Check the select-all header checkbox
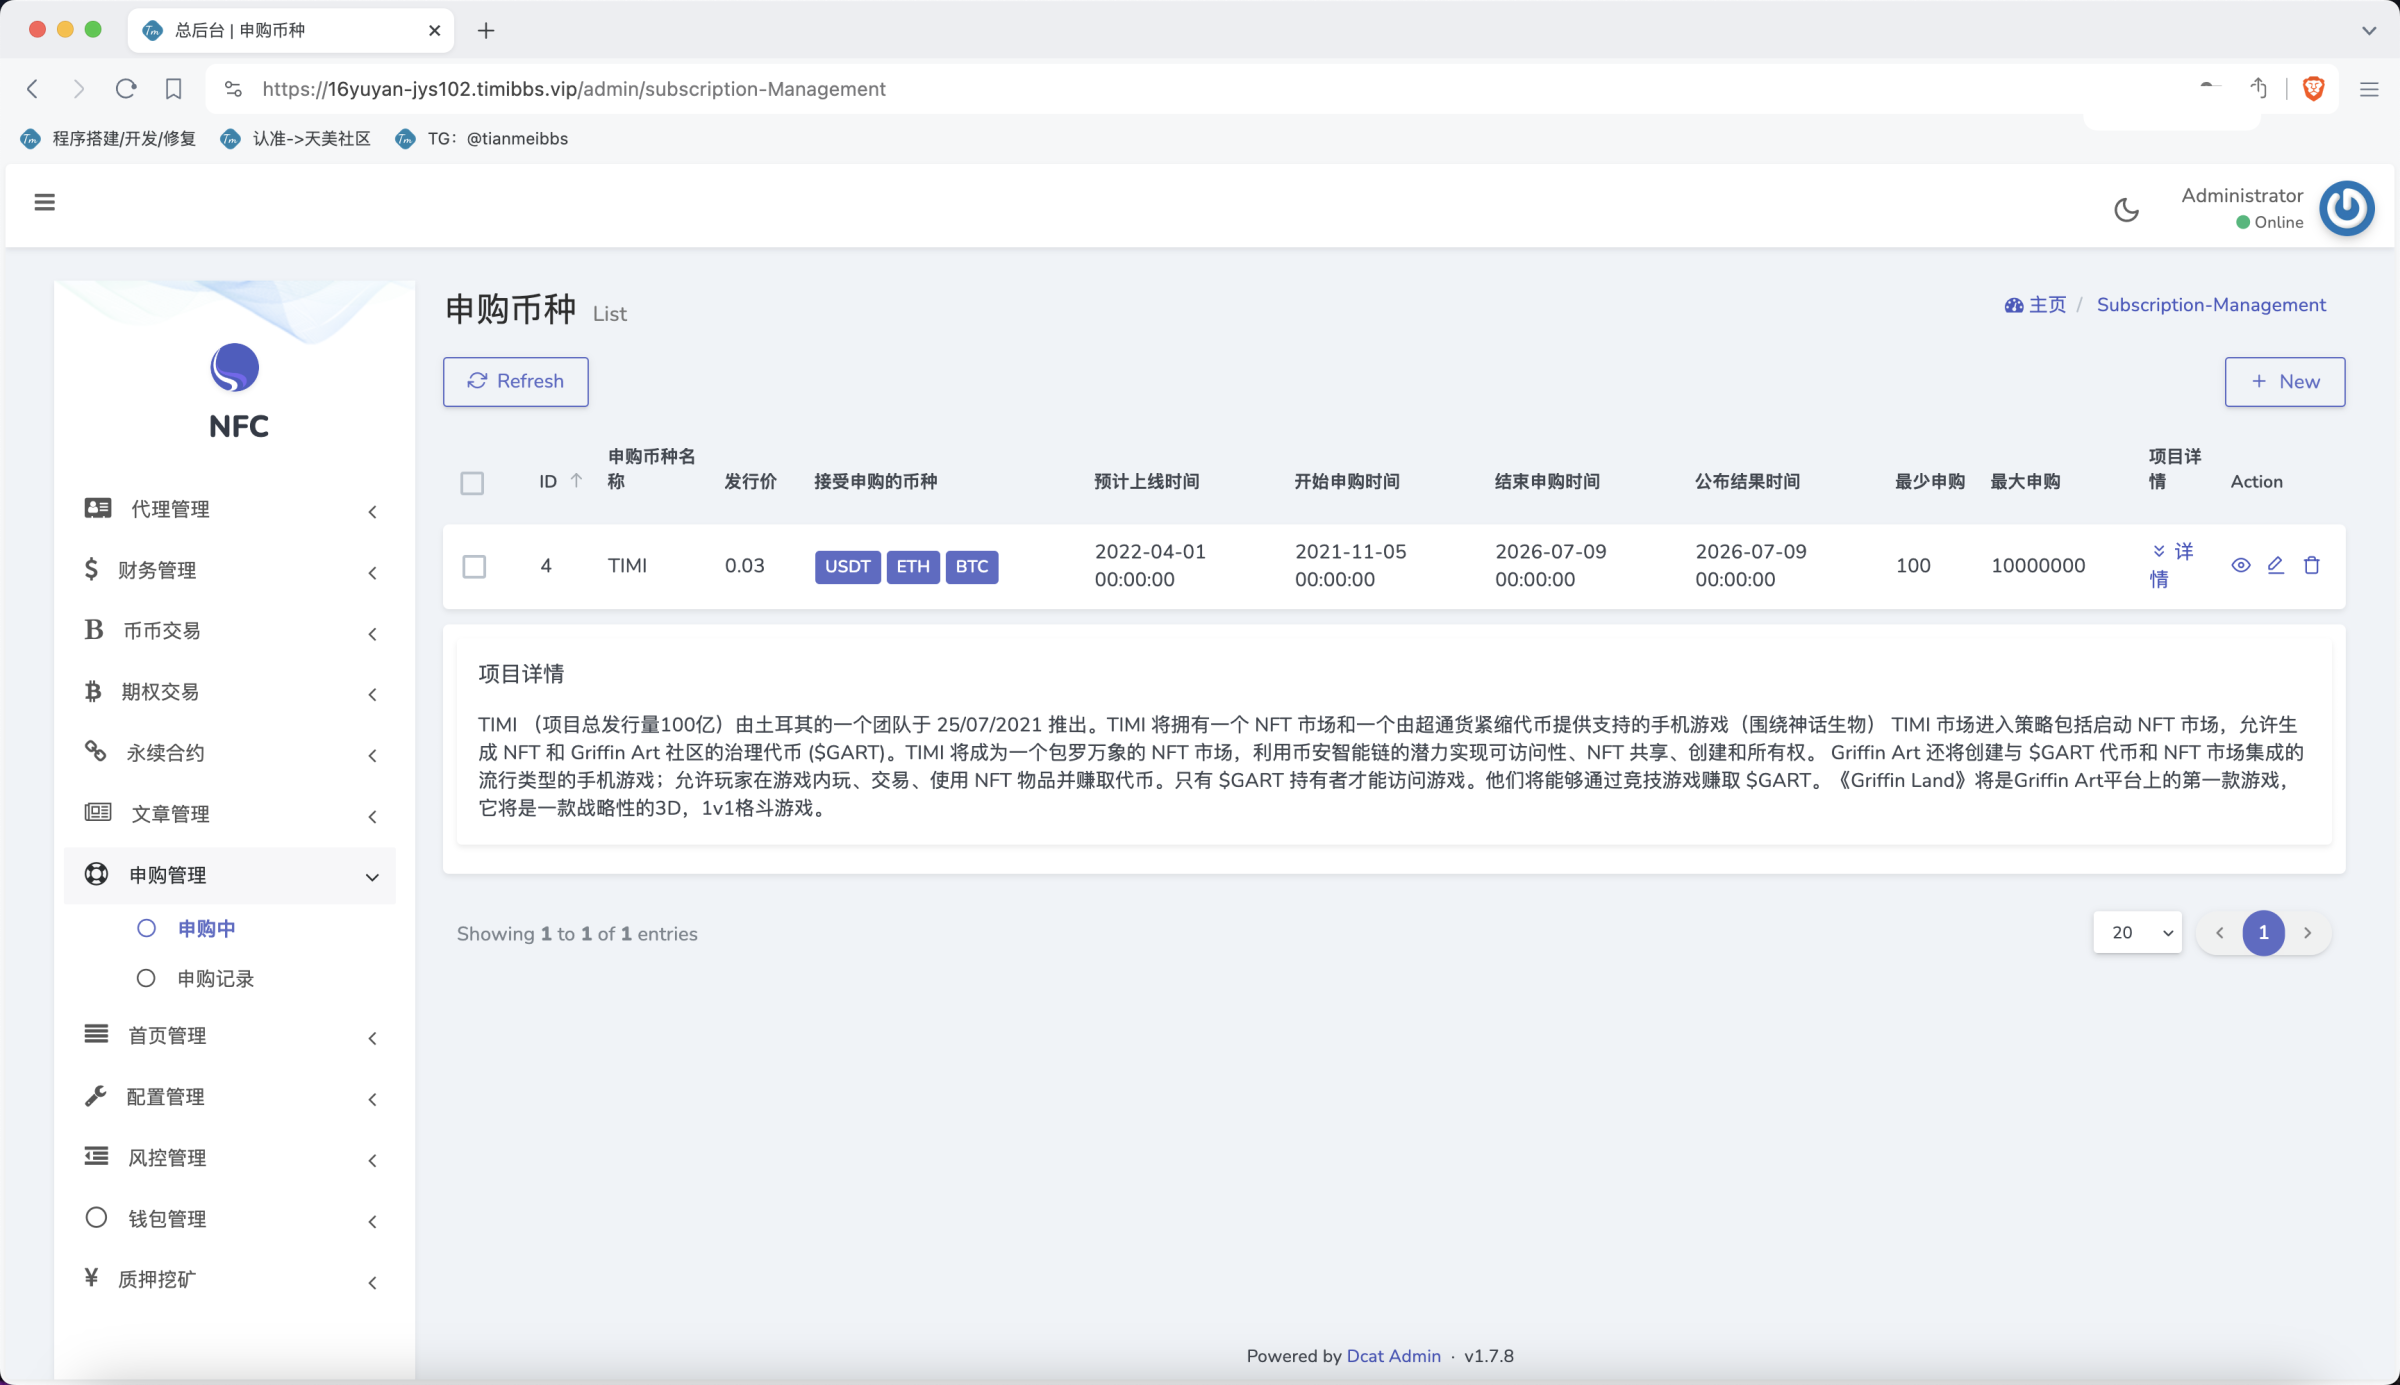Image resolution: width=2400 pixels, height=1385 pixels. click(x=472, y=483)
